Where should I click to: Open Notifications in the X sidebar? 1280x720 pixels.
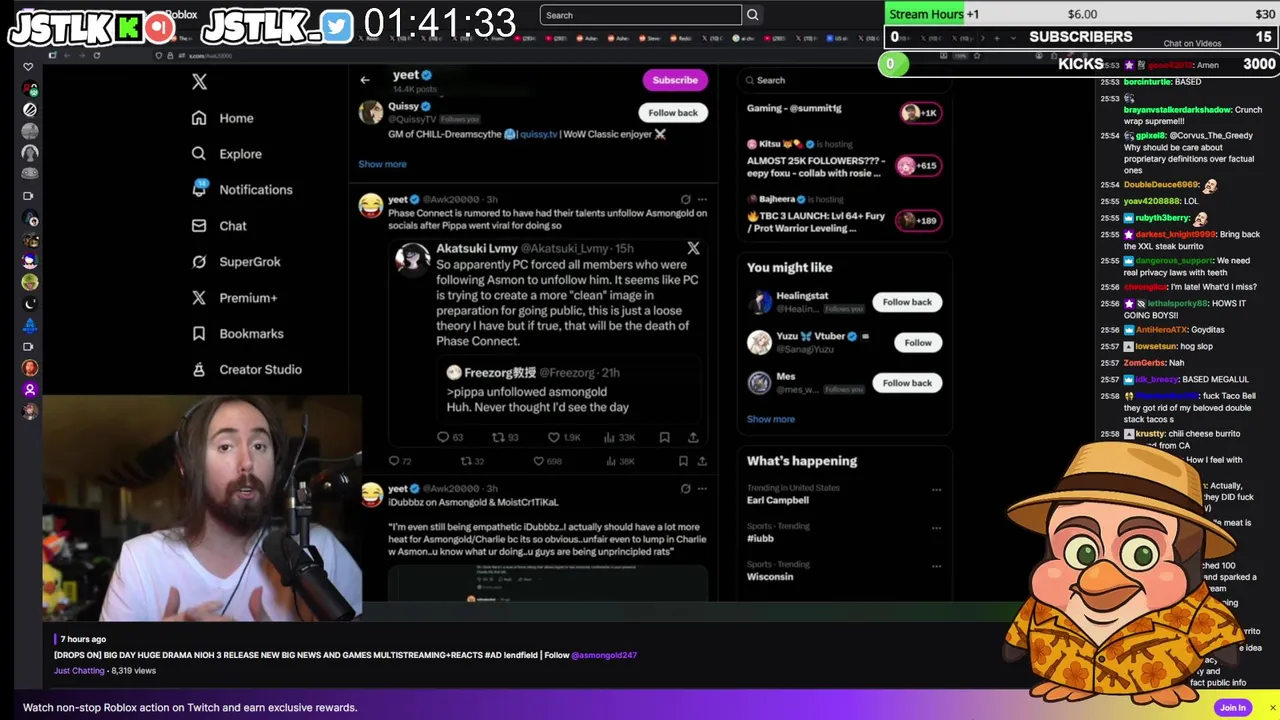pyautogui.click(x=242, y=190)
